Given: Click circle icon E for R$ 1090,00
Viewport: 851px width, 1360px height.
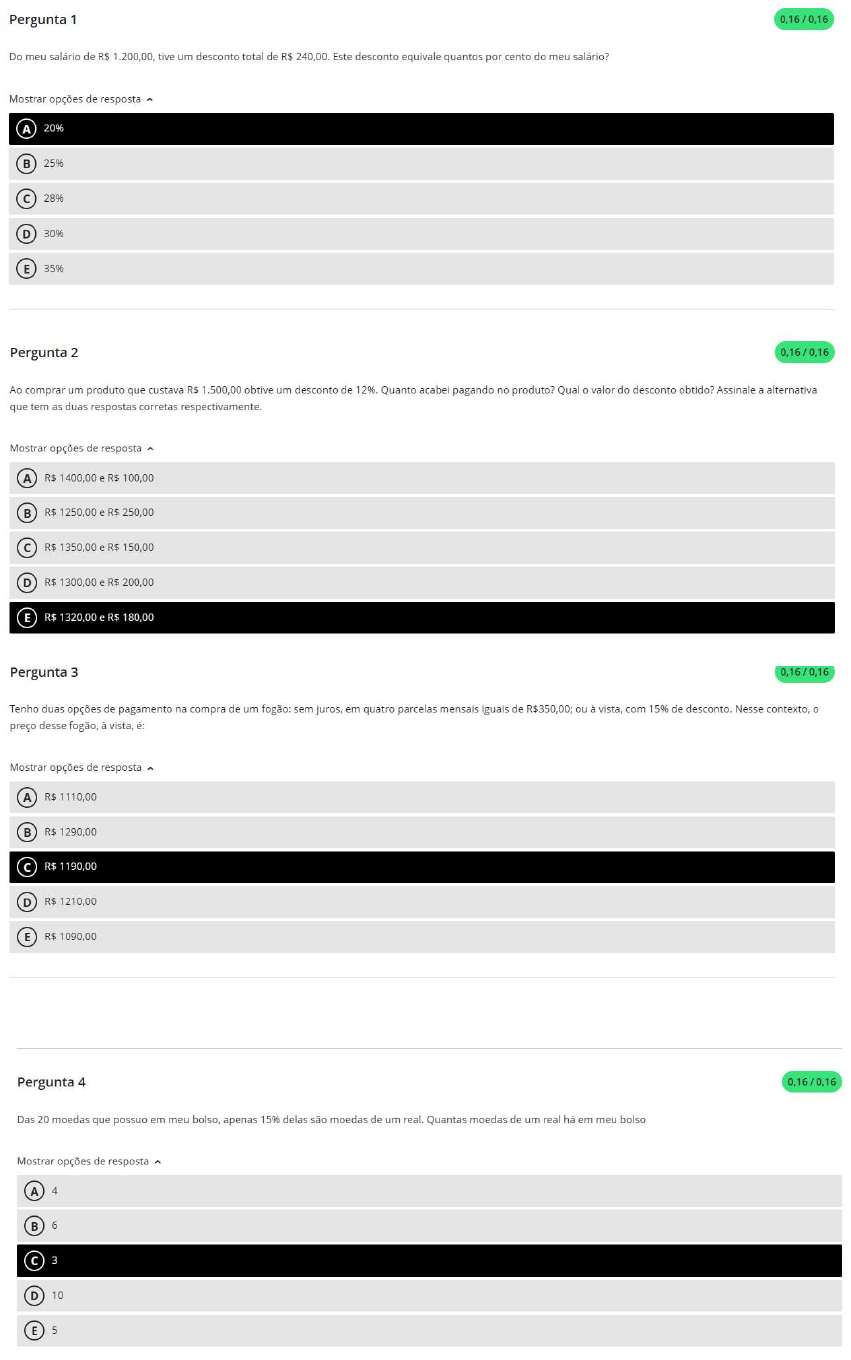Looking at the screenshot, I should click(x=28, y=937).
